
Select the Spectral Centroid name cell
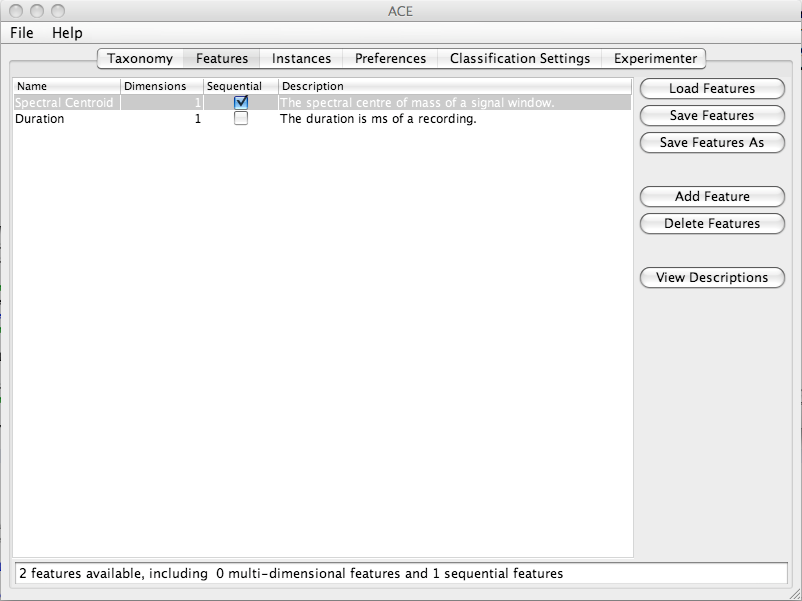[x=66, y=102]
